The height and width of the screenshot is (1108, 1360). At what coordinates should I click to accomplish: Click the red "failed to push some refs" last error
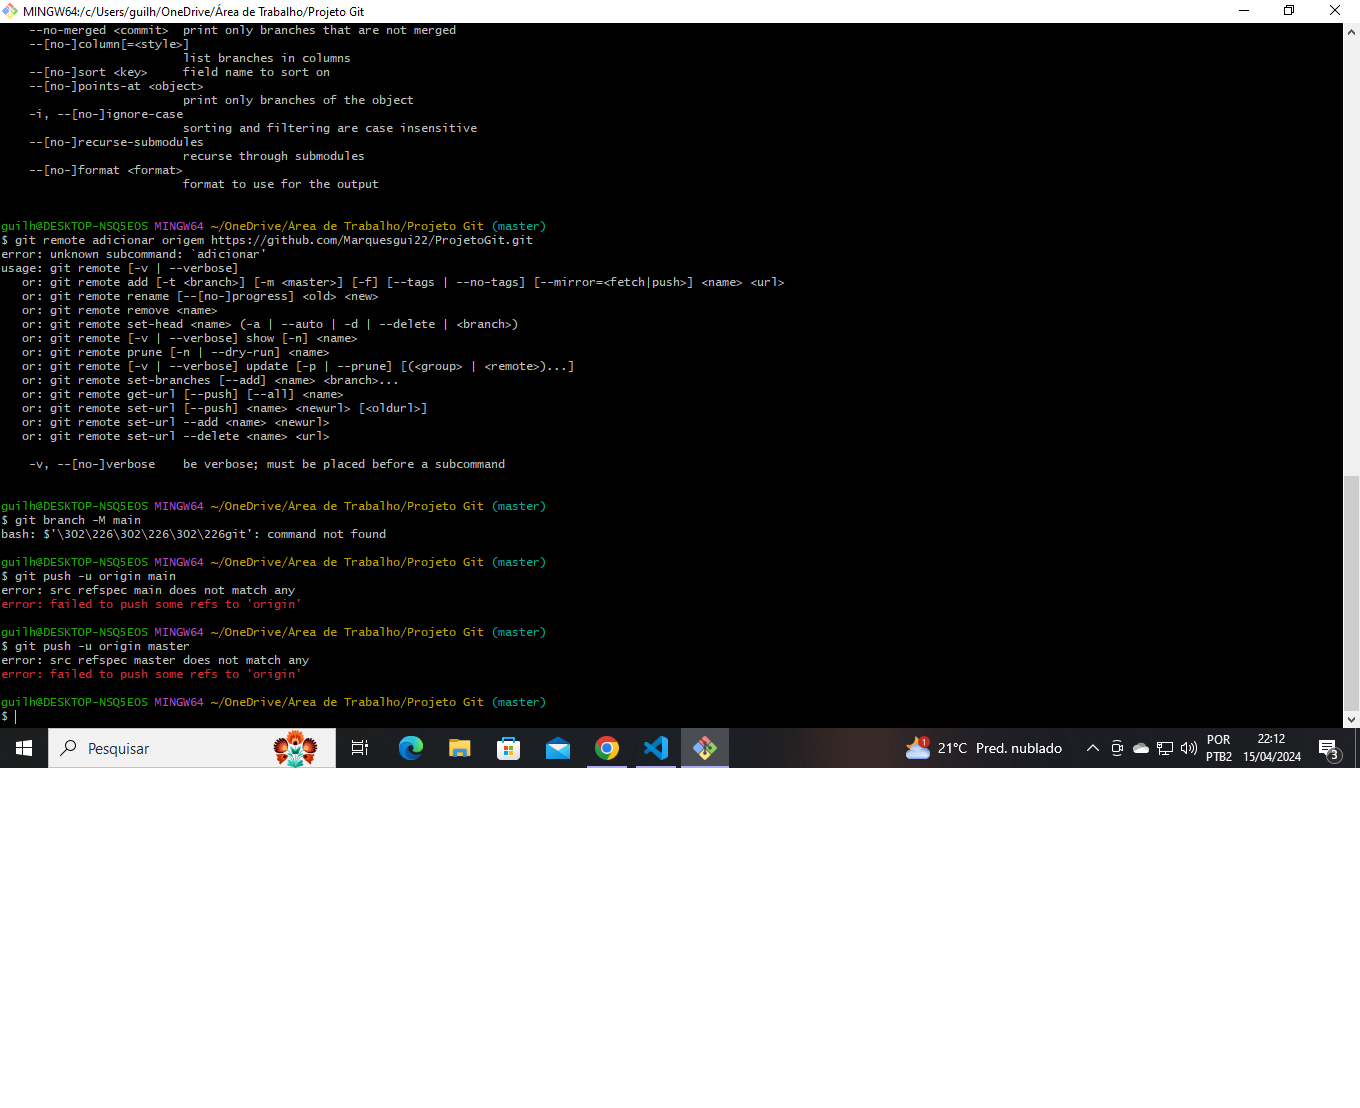(x=151, y=674)
